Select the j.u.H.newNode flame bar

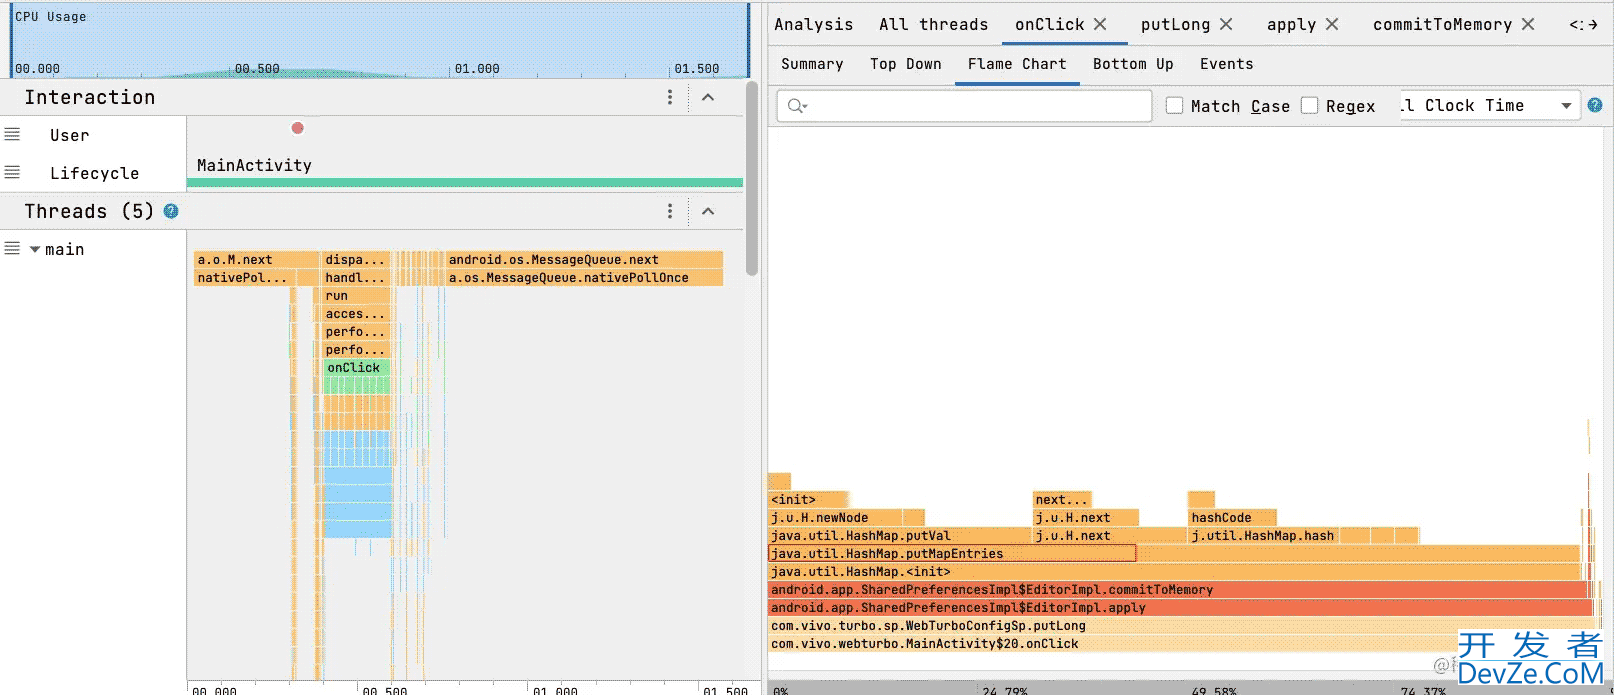[x=835, y=518]
